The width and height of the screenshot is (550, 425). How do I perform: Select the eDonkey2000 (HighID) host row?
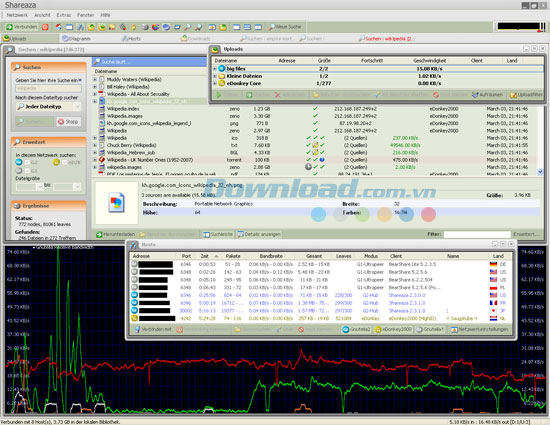click(x=321, y=318)
